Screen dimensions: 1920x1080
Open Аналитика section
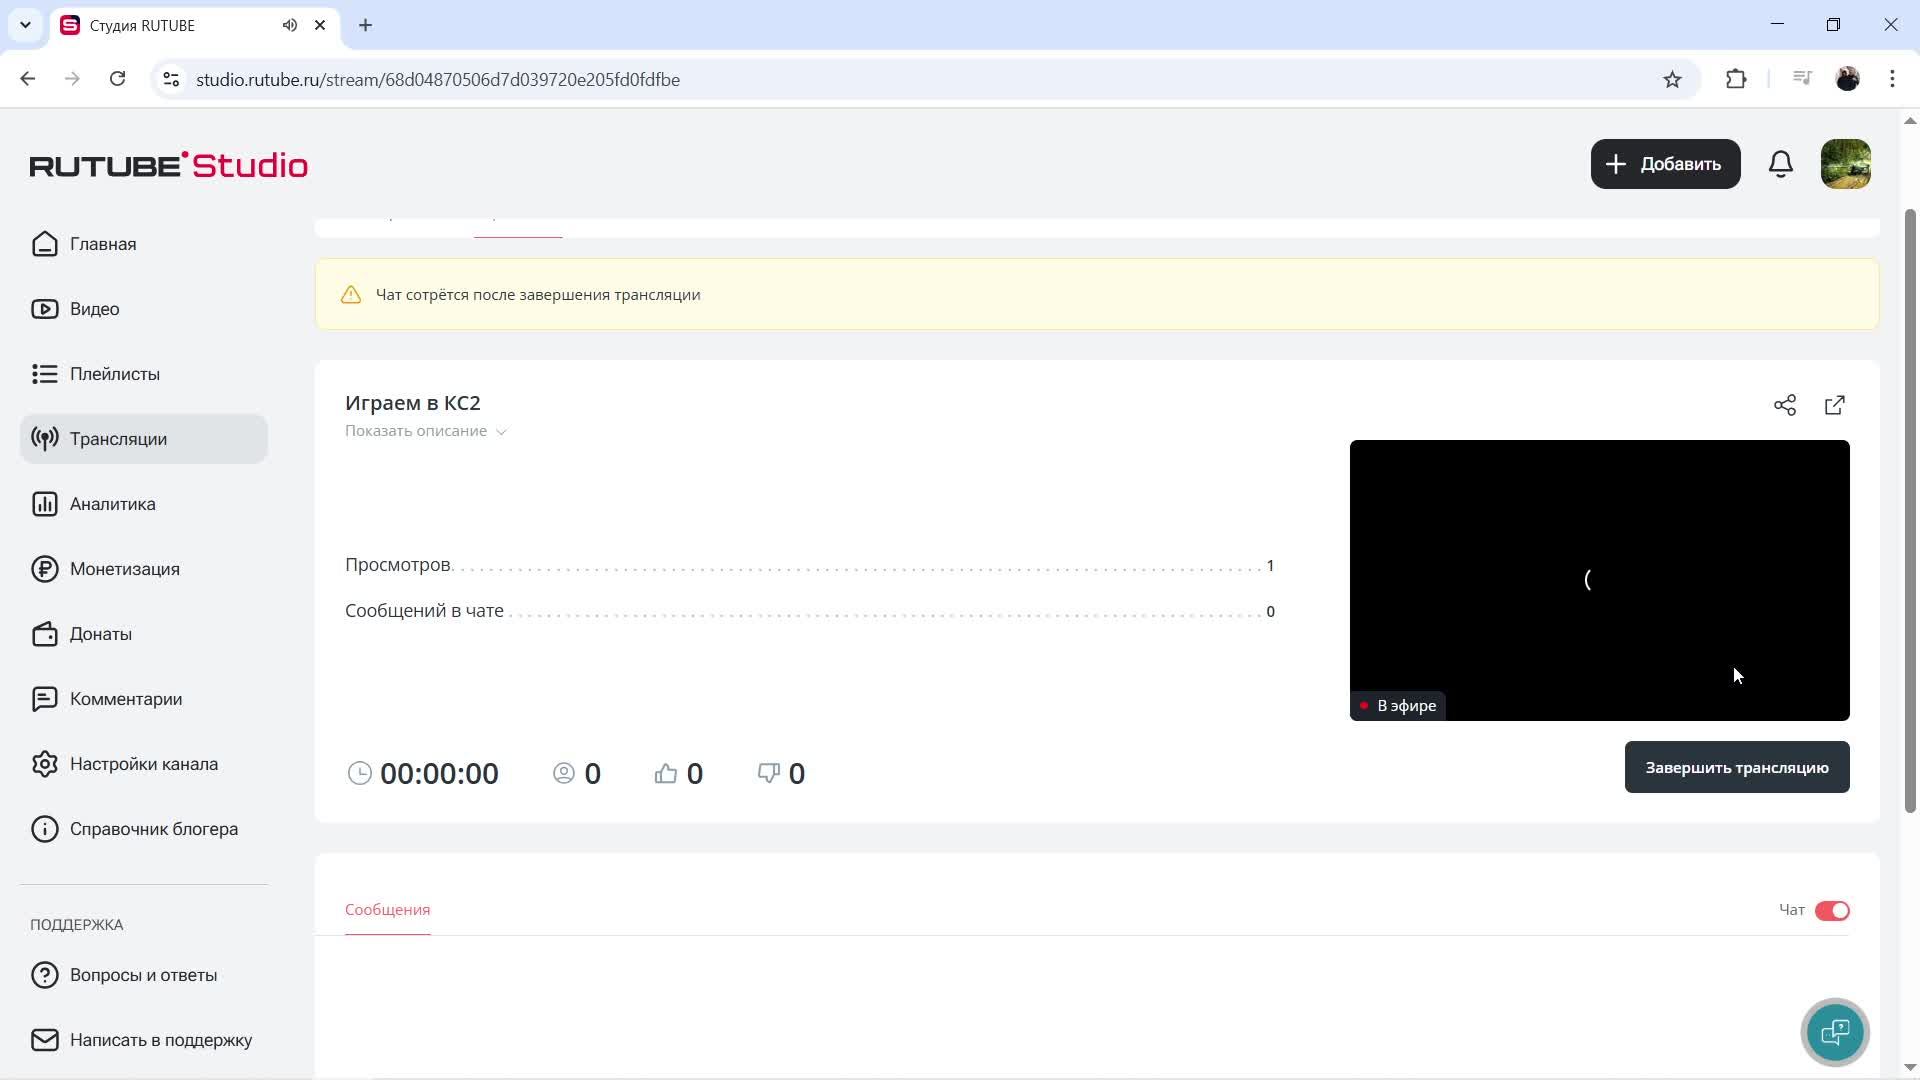144,504
